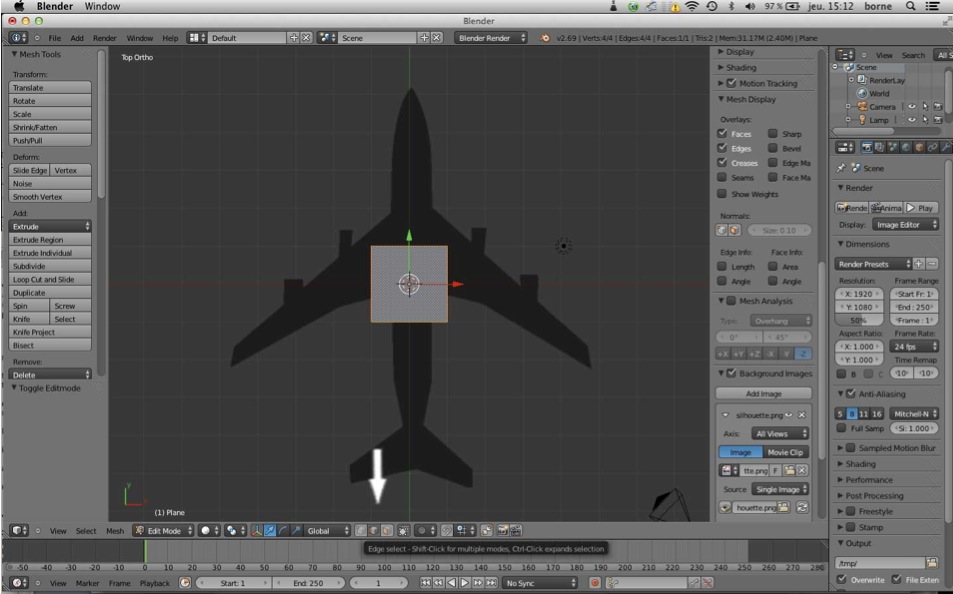The height and width of the screenshot is (594, 953).
Task: Click the record keyframe red button
Action: pos(595,582)
